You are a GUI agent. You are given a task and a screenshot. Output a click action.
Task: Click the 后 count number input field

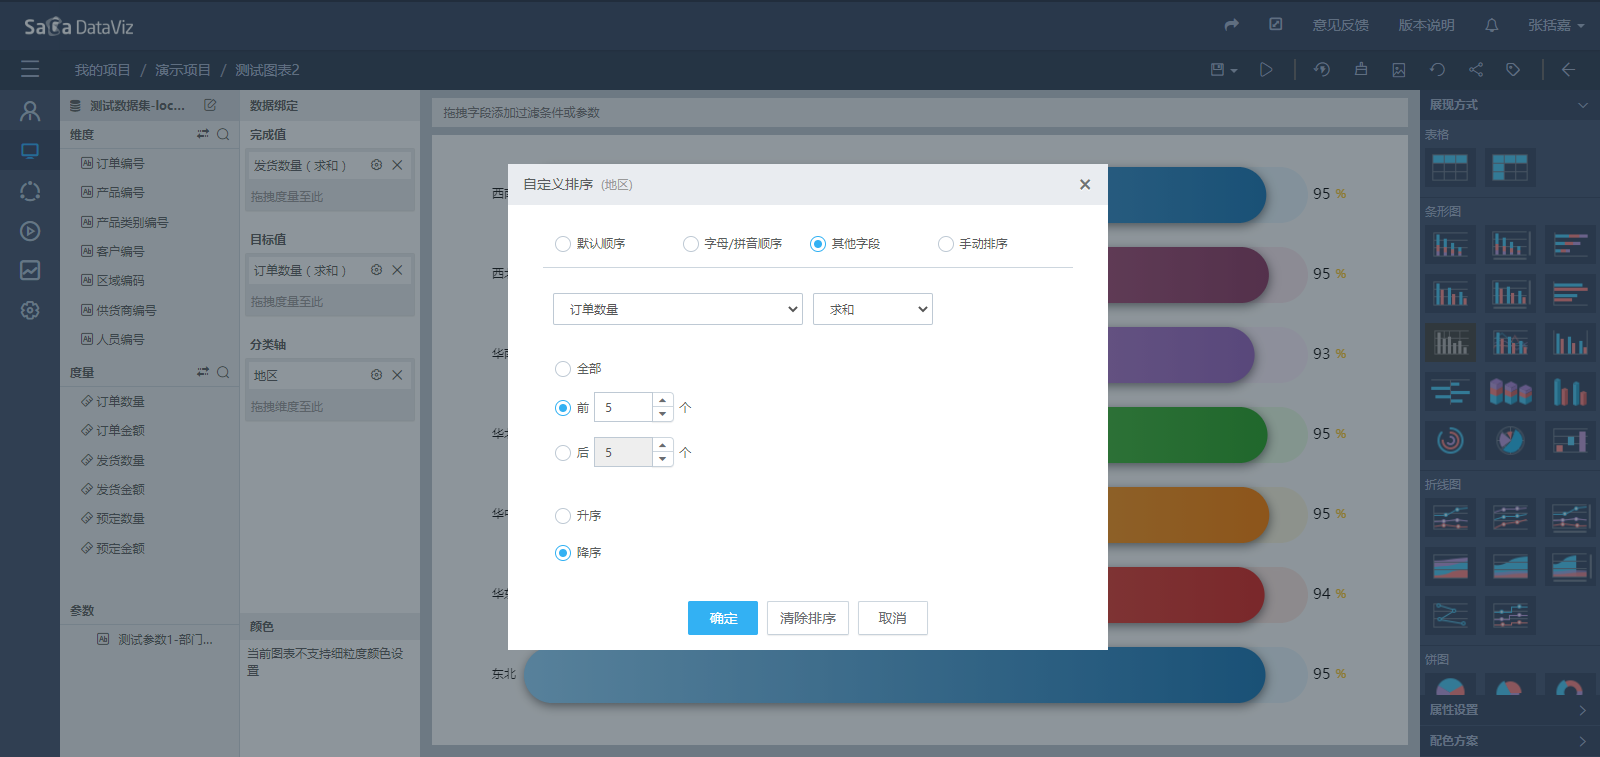click(623, 452)
